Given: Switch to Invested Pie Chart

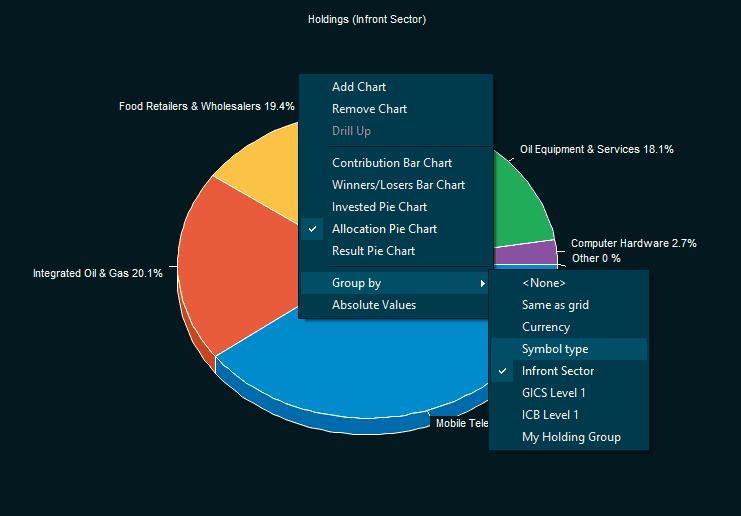Looking at the screenshot, I should [x=396, y=207].
